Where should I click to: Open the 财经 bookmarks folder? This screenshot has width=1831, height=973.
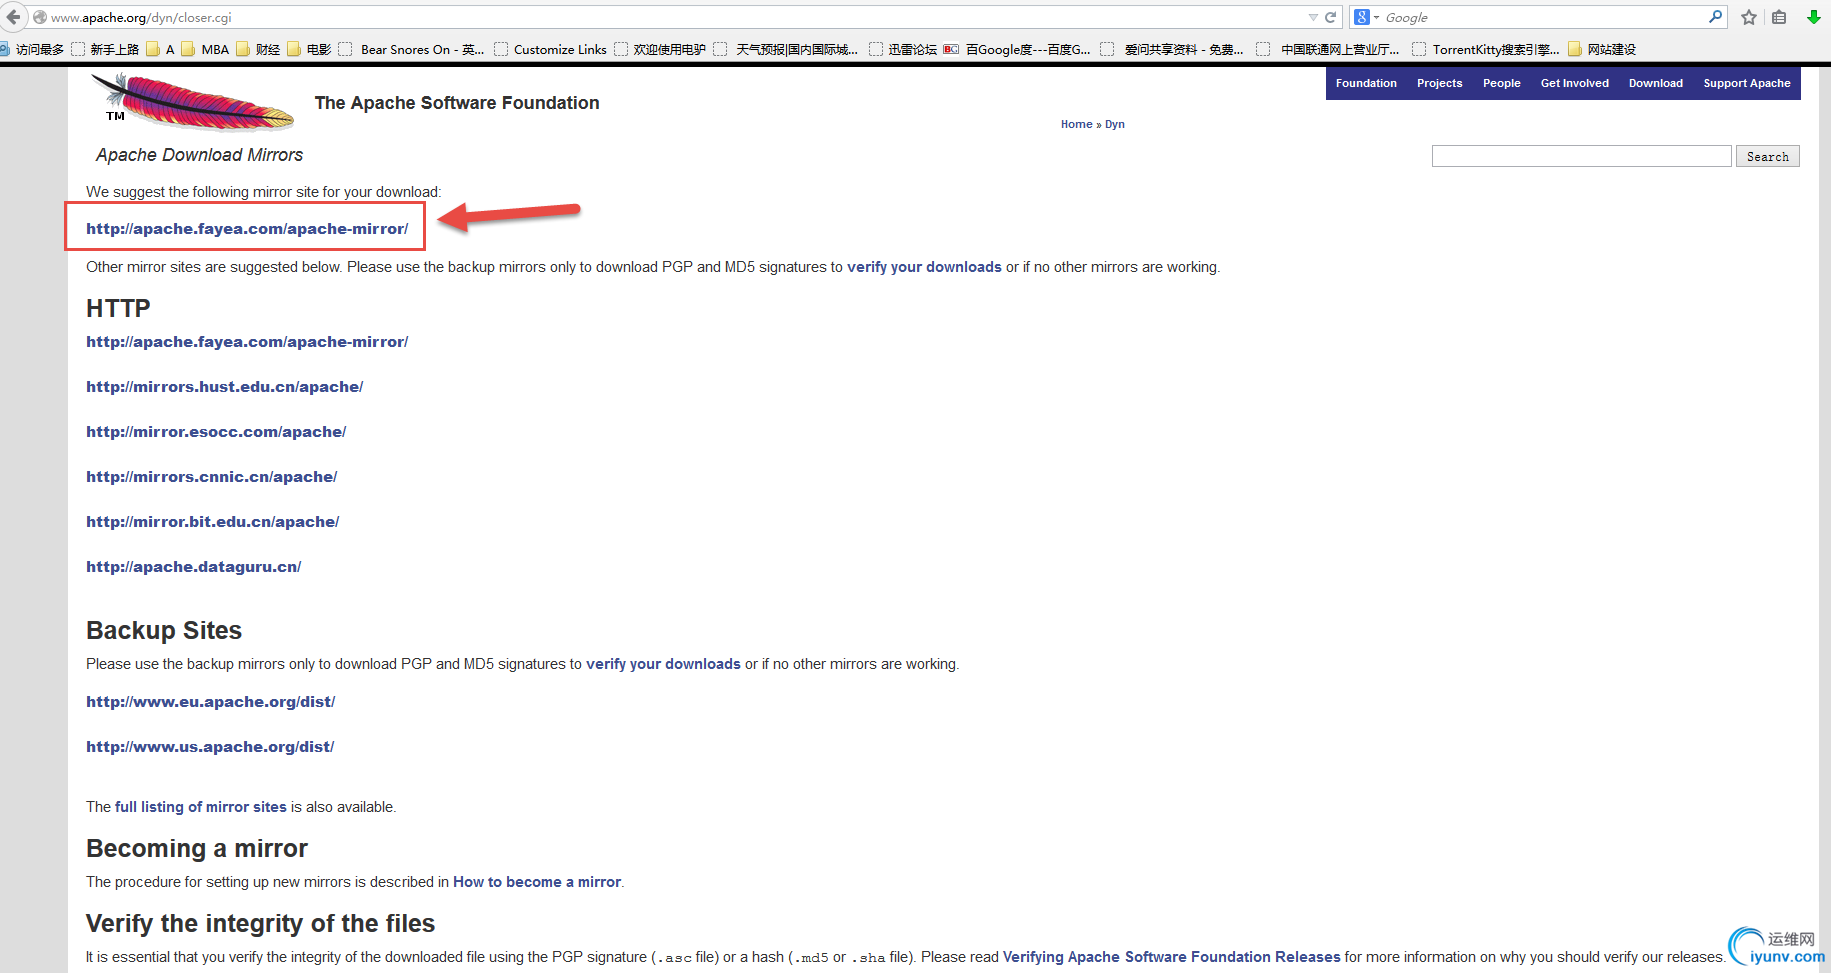tap(259, 49)
